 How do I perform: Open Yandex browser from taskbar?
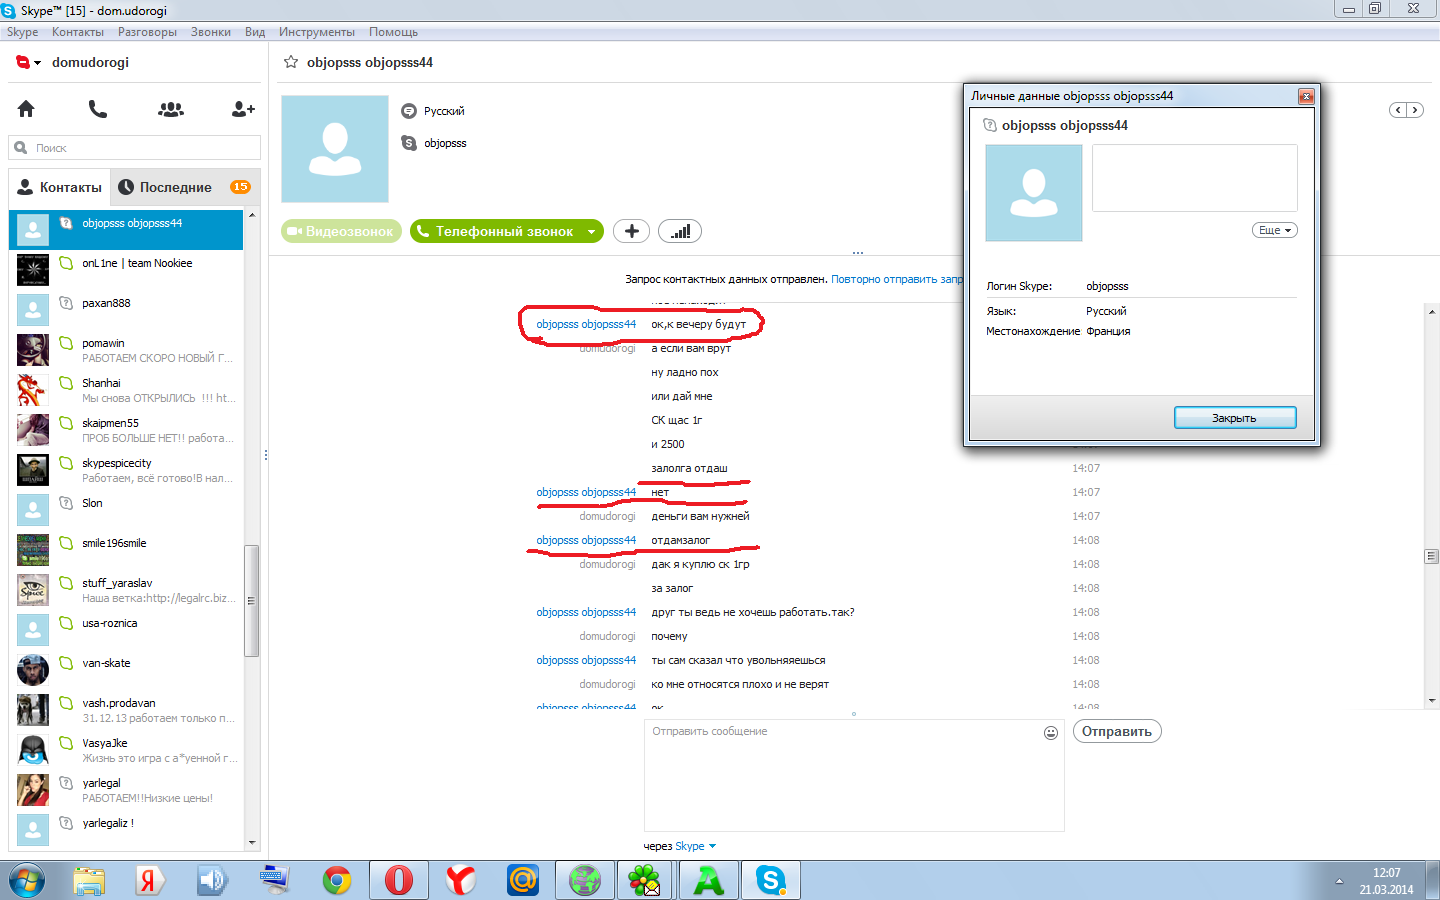coord(461,880)
